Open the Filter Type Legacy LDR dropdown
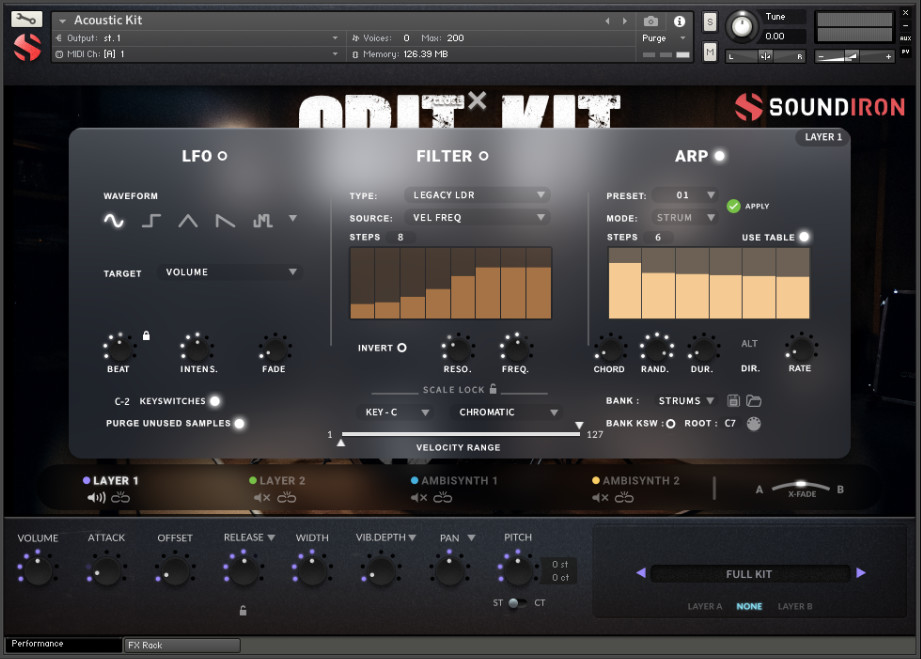This screenshot has height=659, width=921. coord(477,195)
